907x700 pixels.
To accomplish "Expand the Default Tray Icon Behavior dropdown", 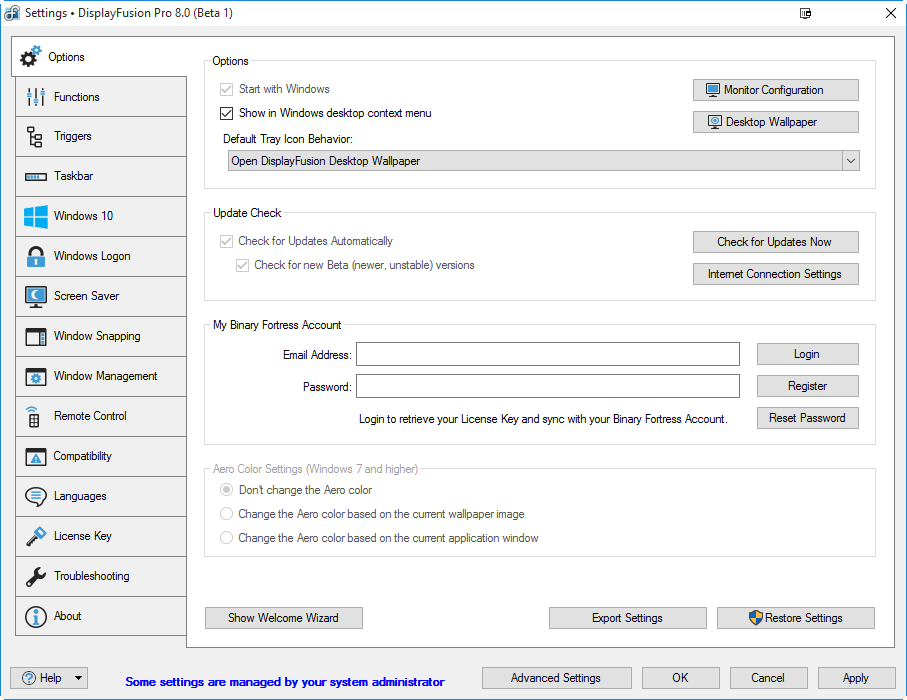I will tap(850, 161).
